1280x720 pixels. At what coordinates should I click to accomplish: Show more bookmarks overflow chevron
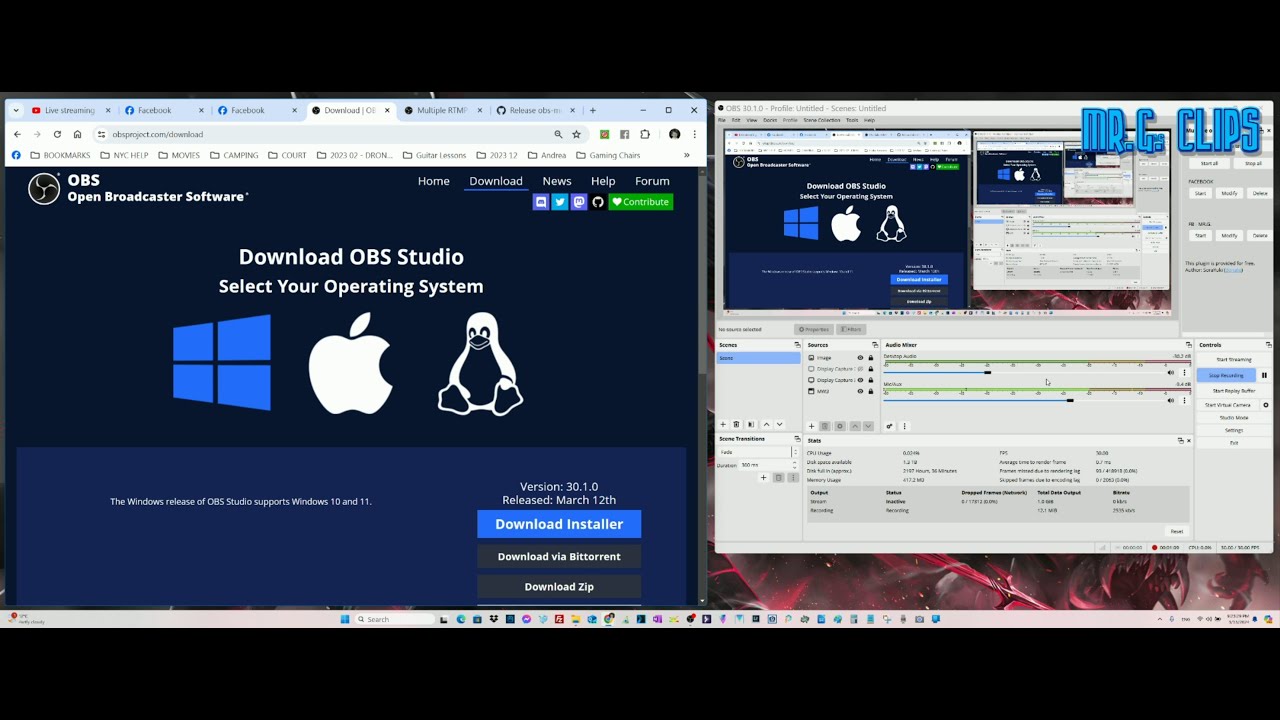(687, 155)
